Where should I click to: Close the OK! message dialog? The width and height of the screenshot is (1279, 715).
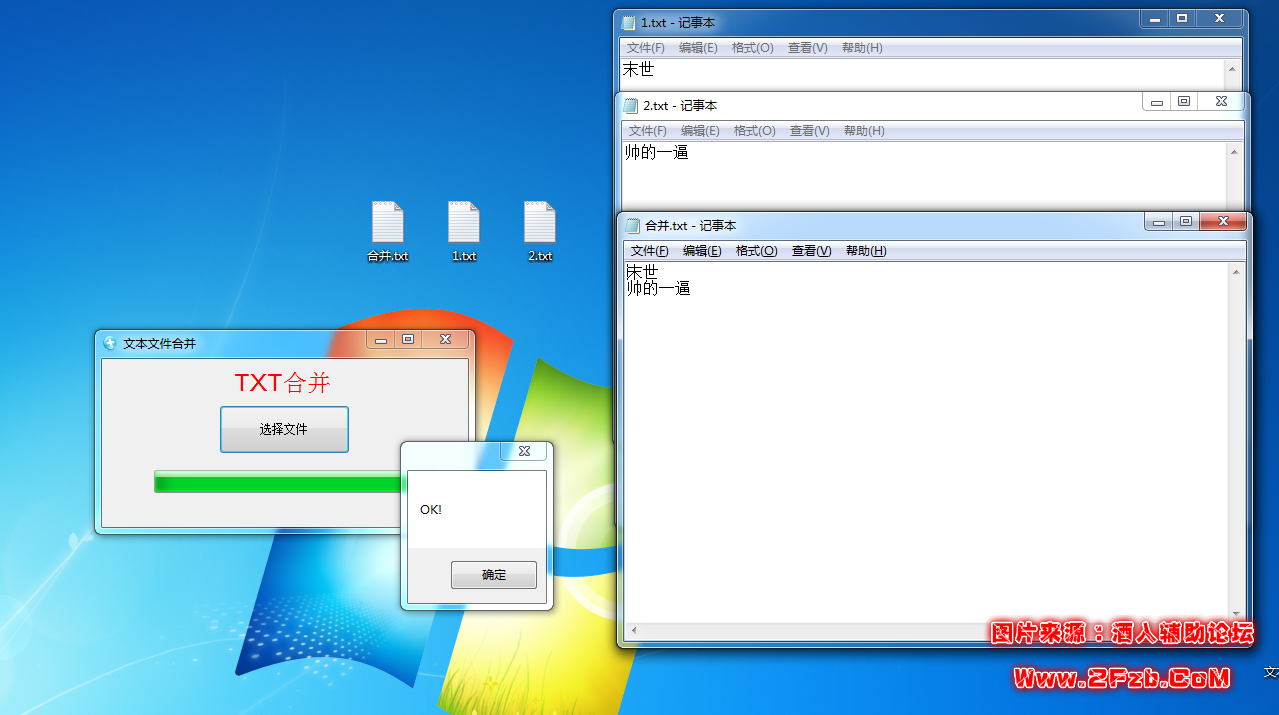click(x=524, y=451)
